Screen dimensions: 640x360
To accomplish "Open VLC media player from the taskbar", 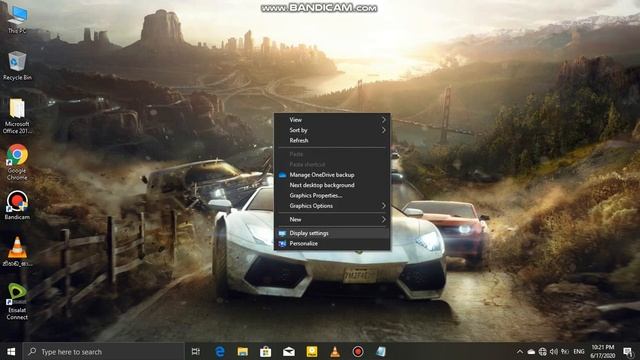I will coord(335,351).
